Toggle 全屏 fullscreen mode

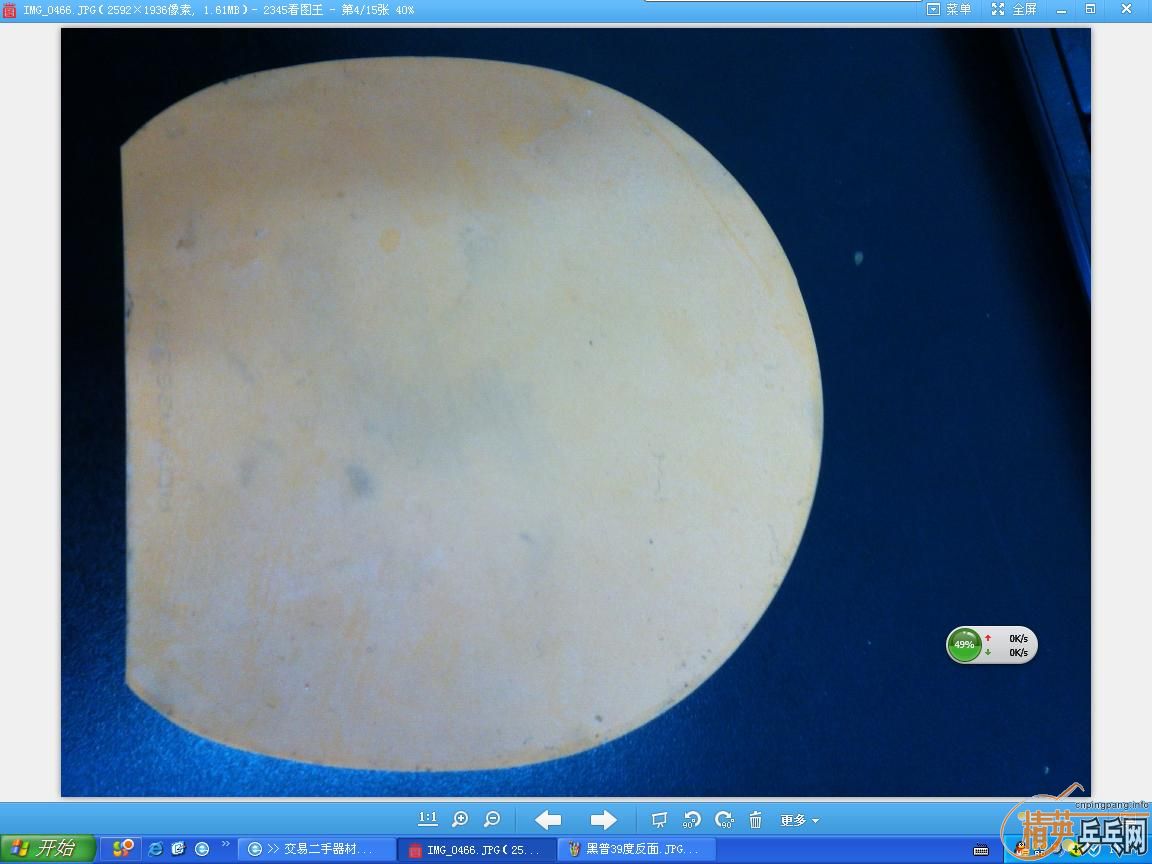pos(1014,9)
